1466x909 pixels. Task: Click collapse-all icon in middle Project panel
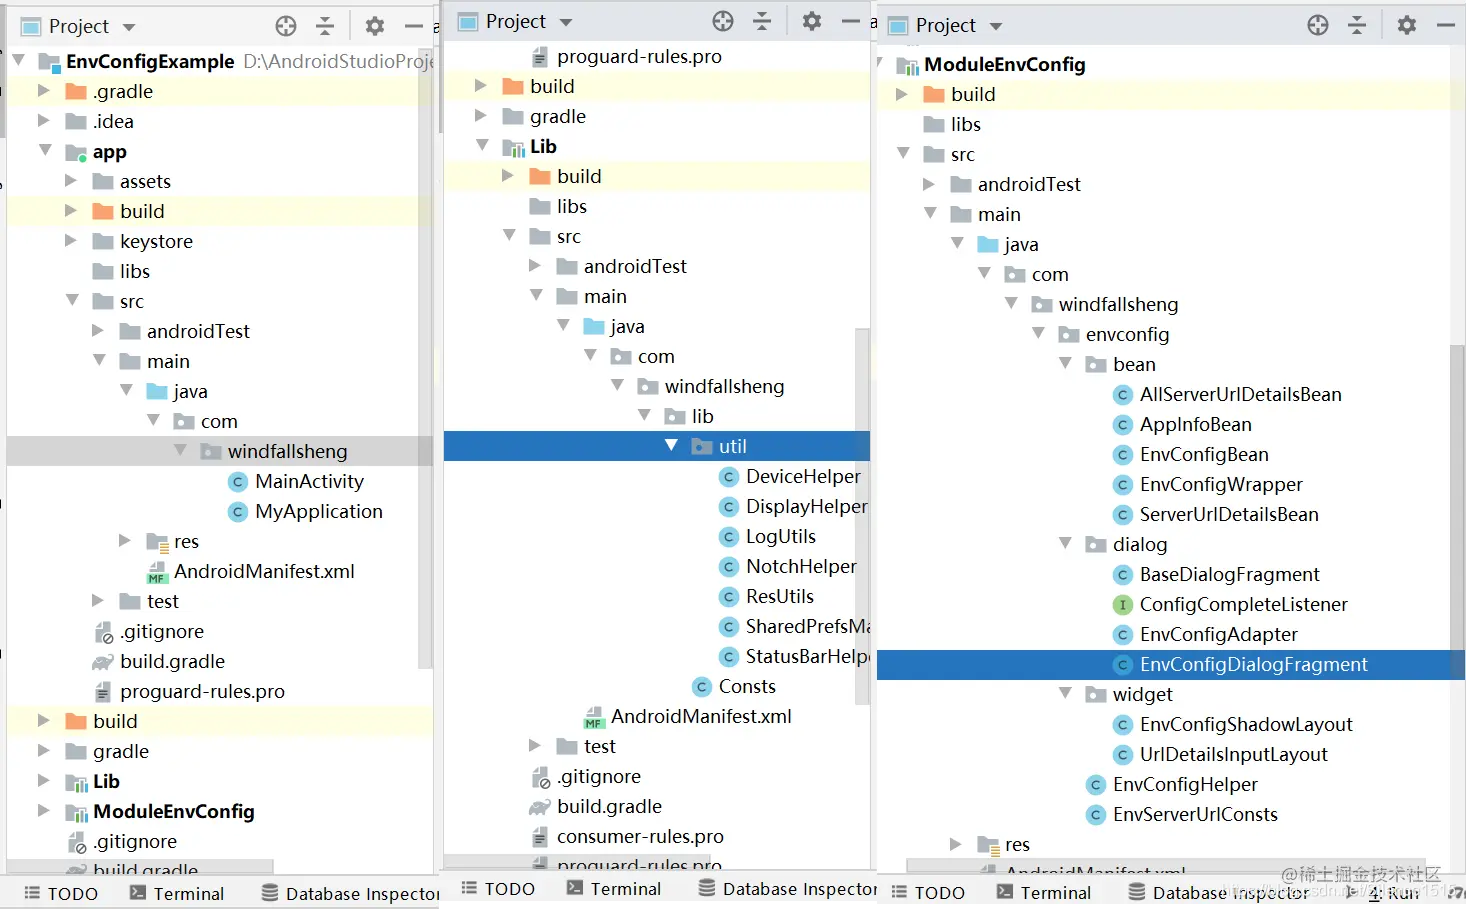(762, 21)
